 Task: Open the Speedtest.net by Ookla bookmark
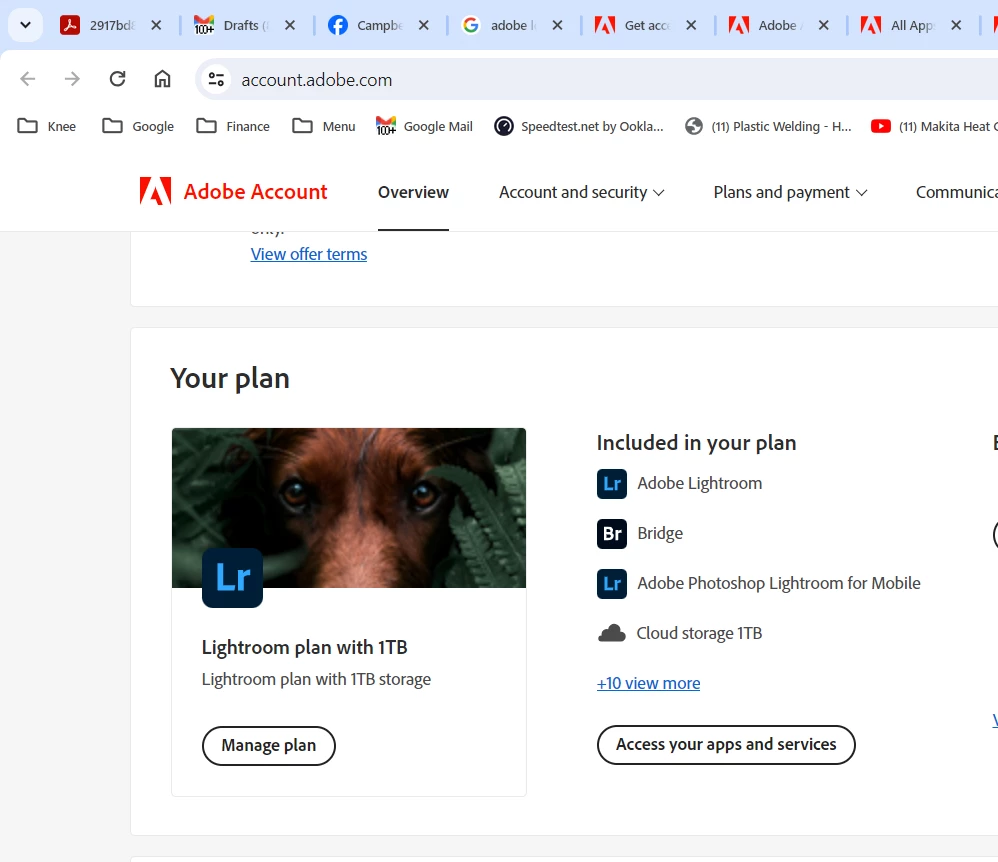pyautogui.click(x=579, y=126)
